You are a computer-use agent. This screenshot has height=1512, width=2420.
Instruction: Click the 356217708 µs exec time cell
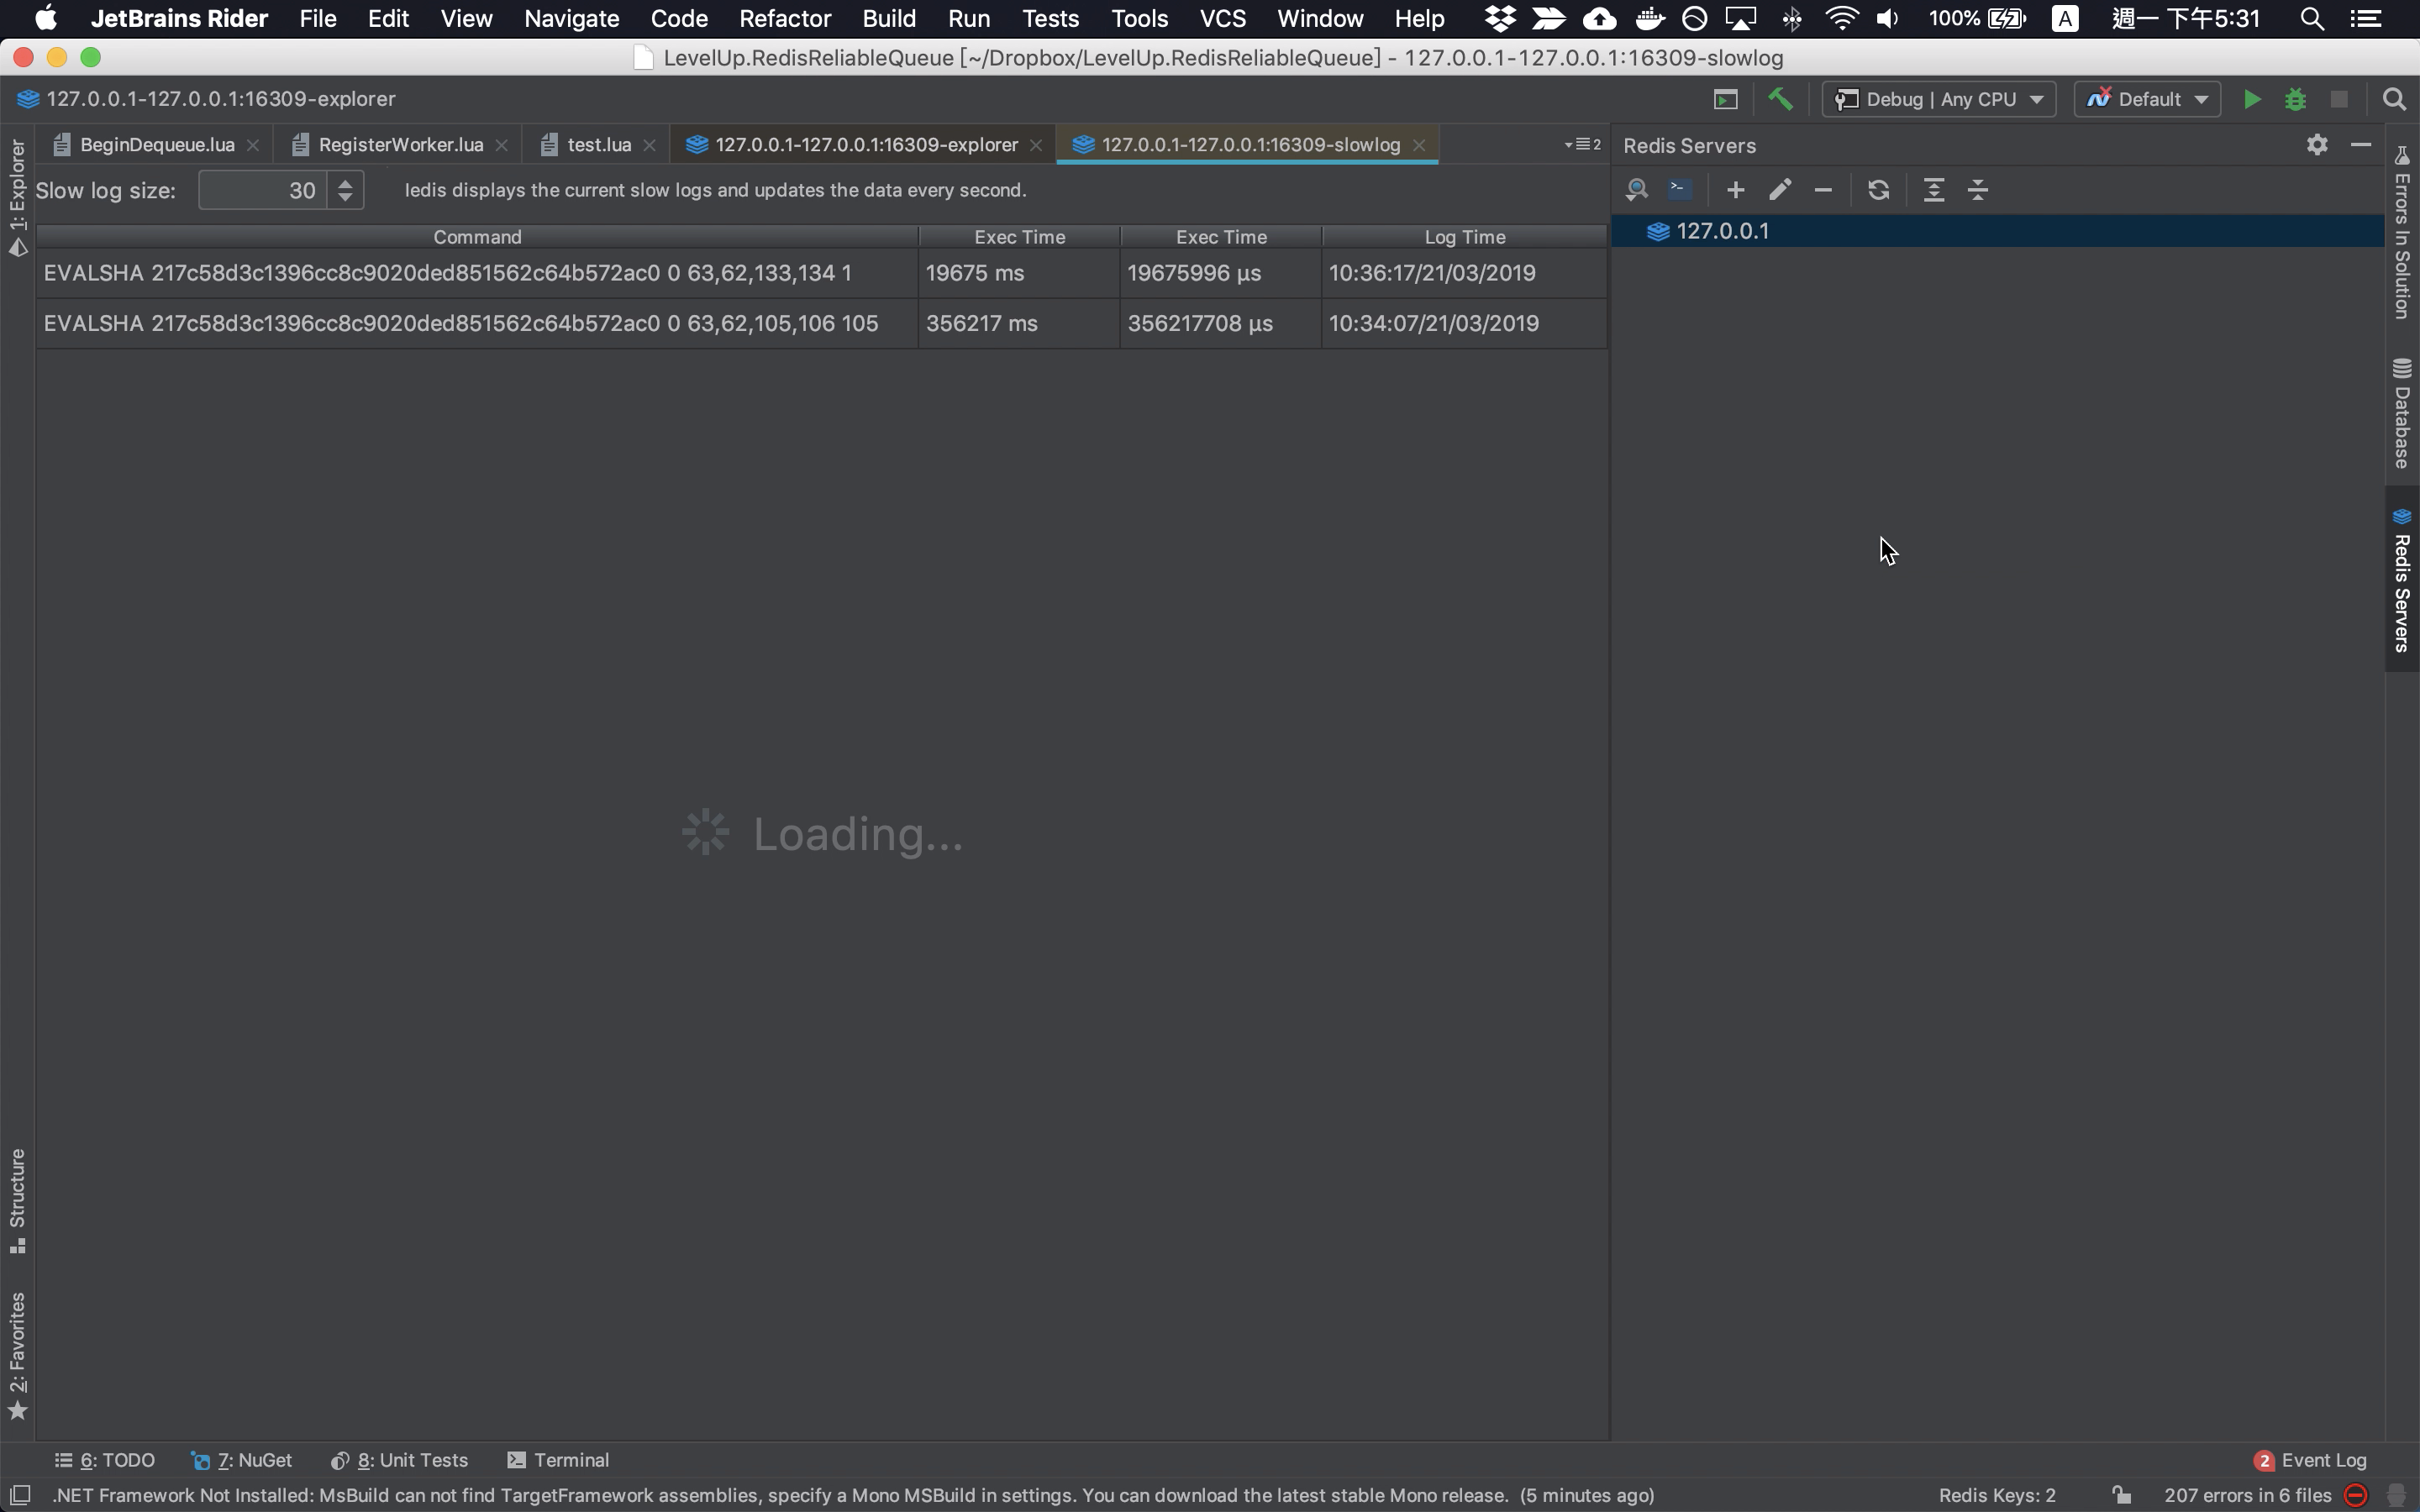(1221, 323)
